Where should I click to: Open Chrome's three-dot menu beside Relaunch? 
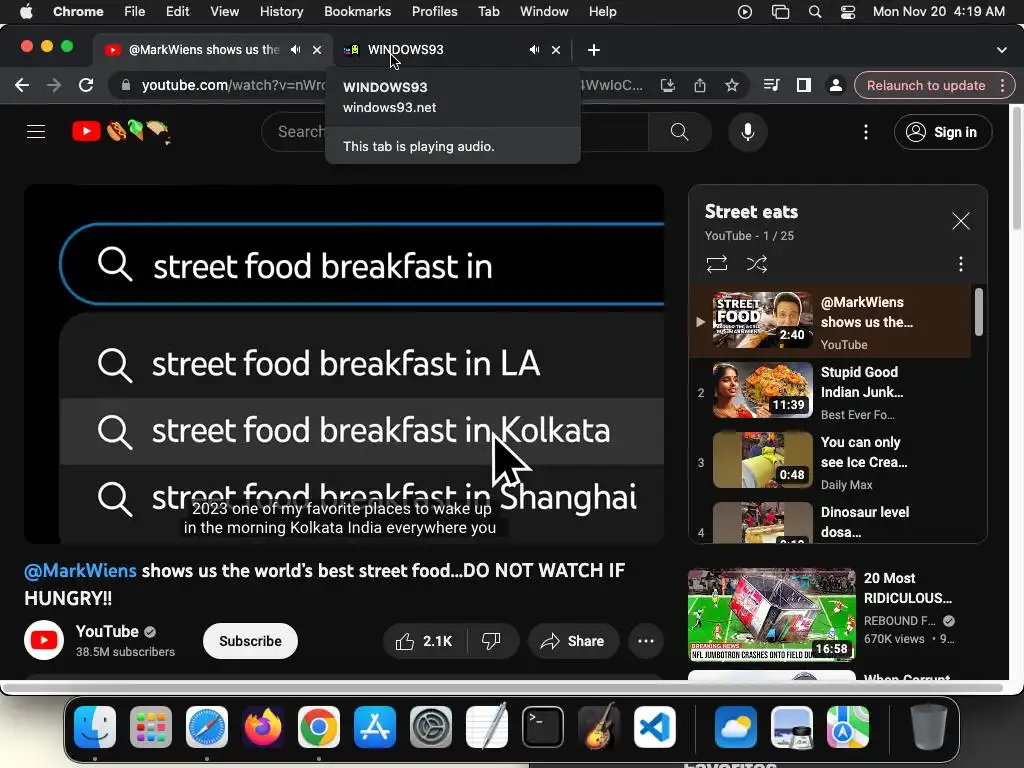tap(1002, 86)
